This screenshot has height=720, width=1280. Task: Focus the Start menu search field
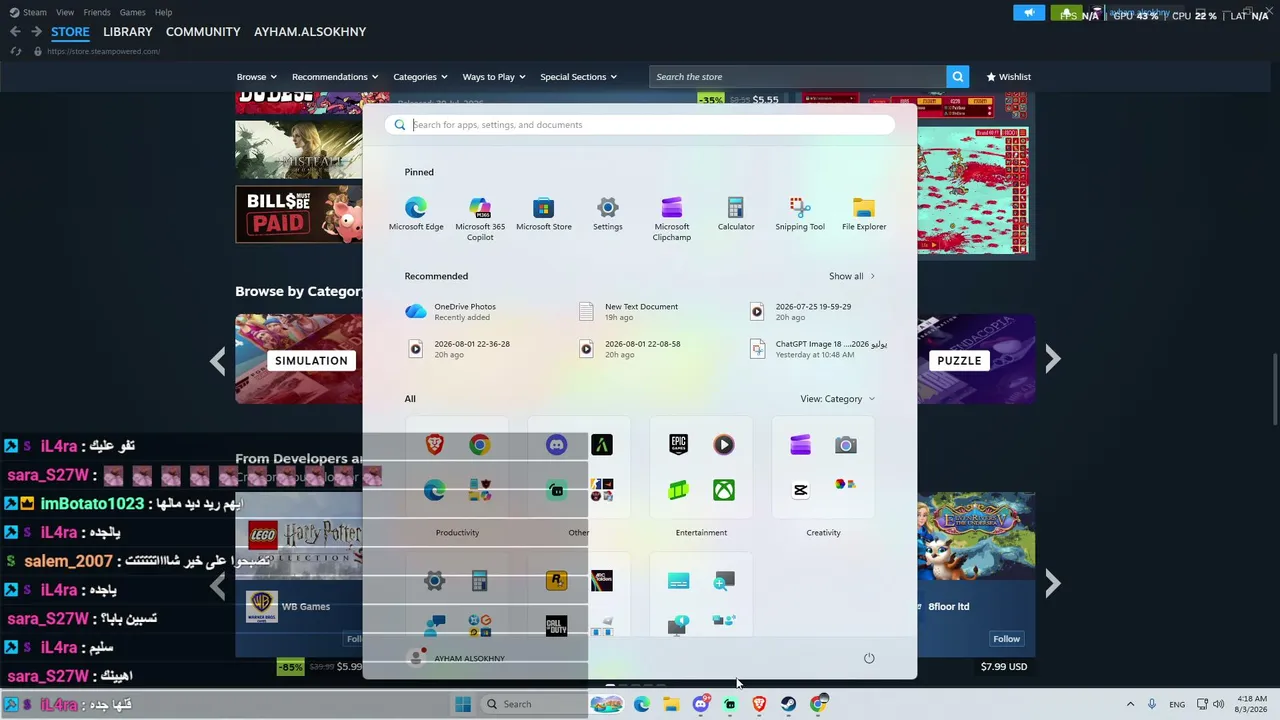coord(640,125)
